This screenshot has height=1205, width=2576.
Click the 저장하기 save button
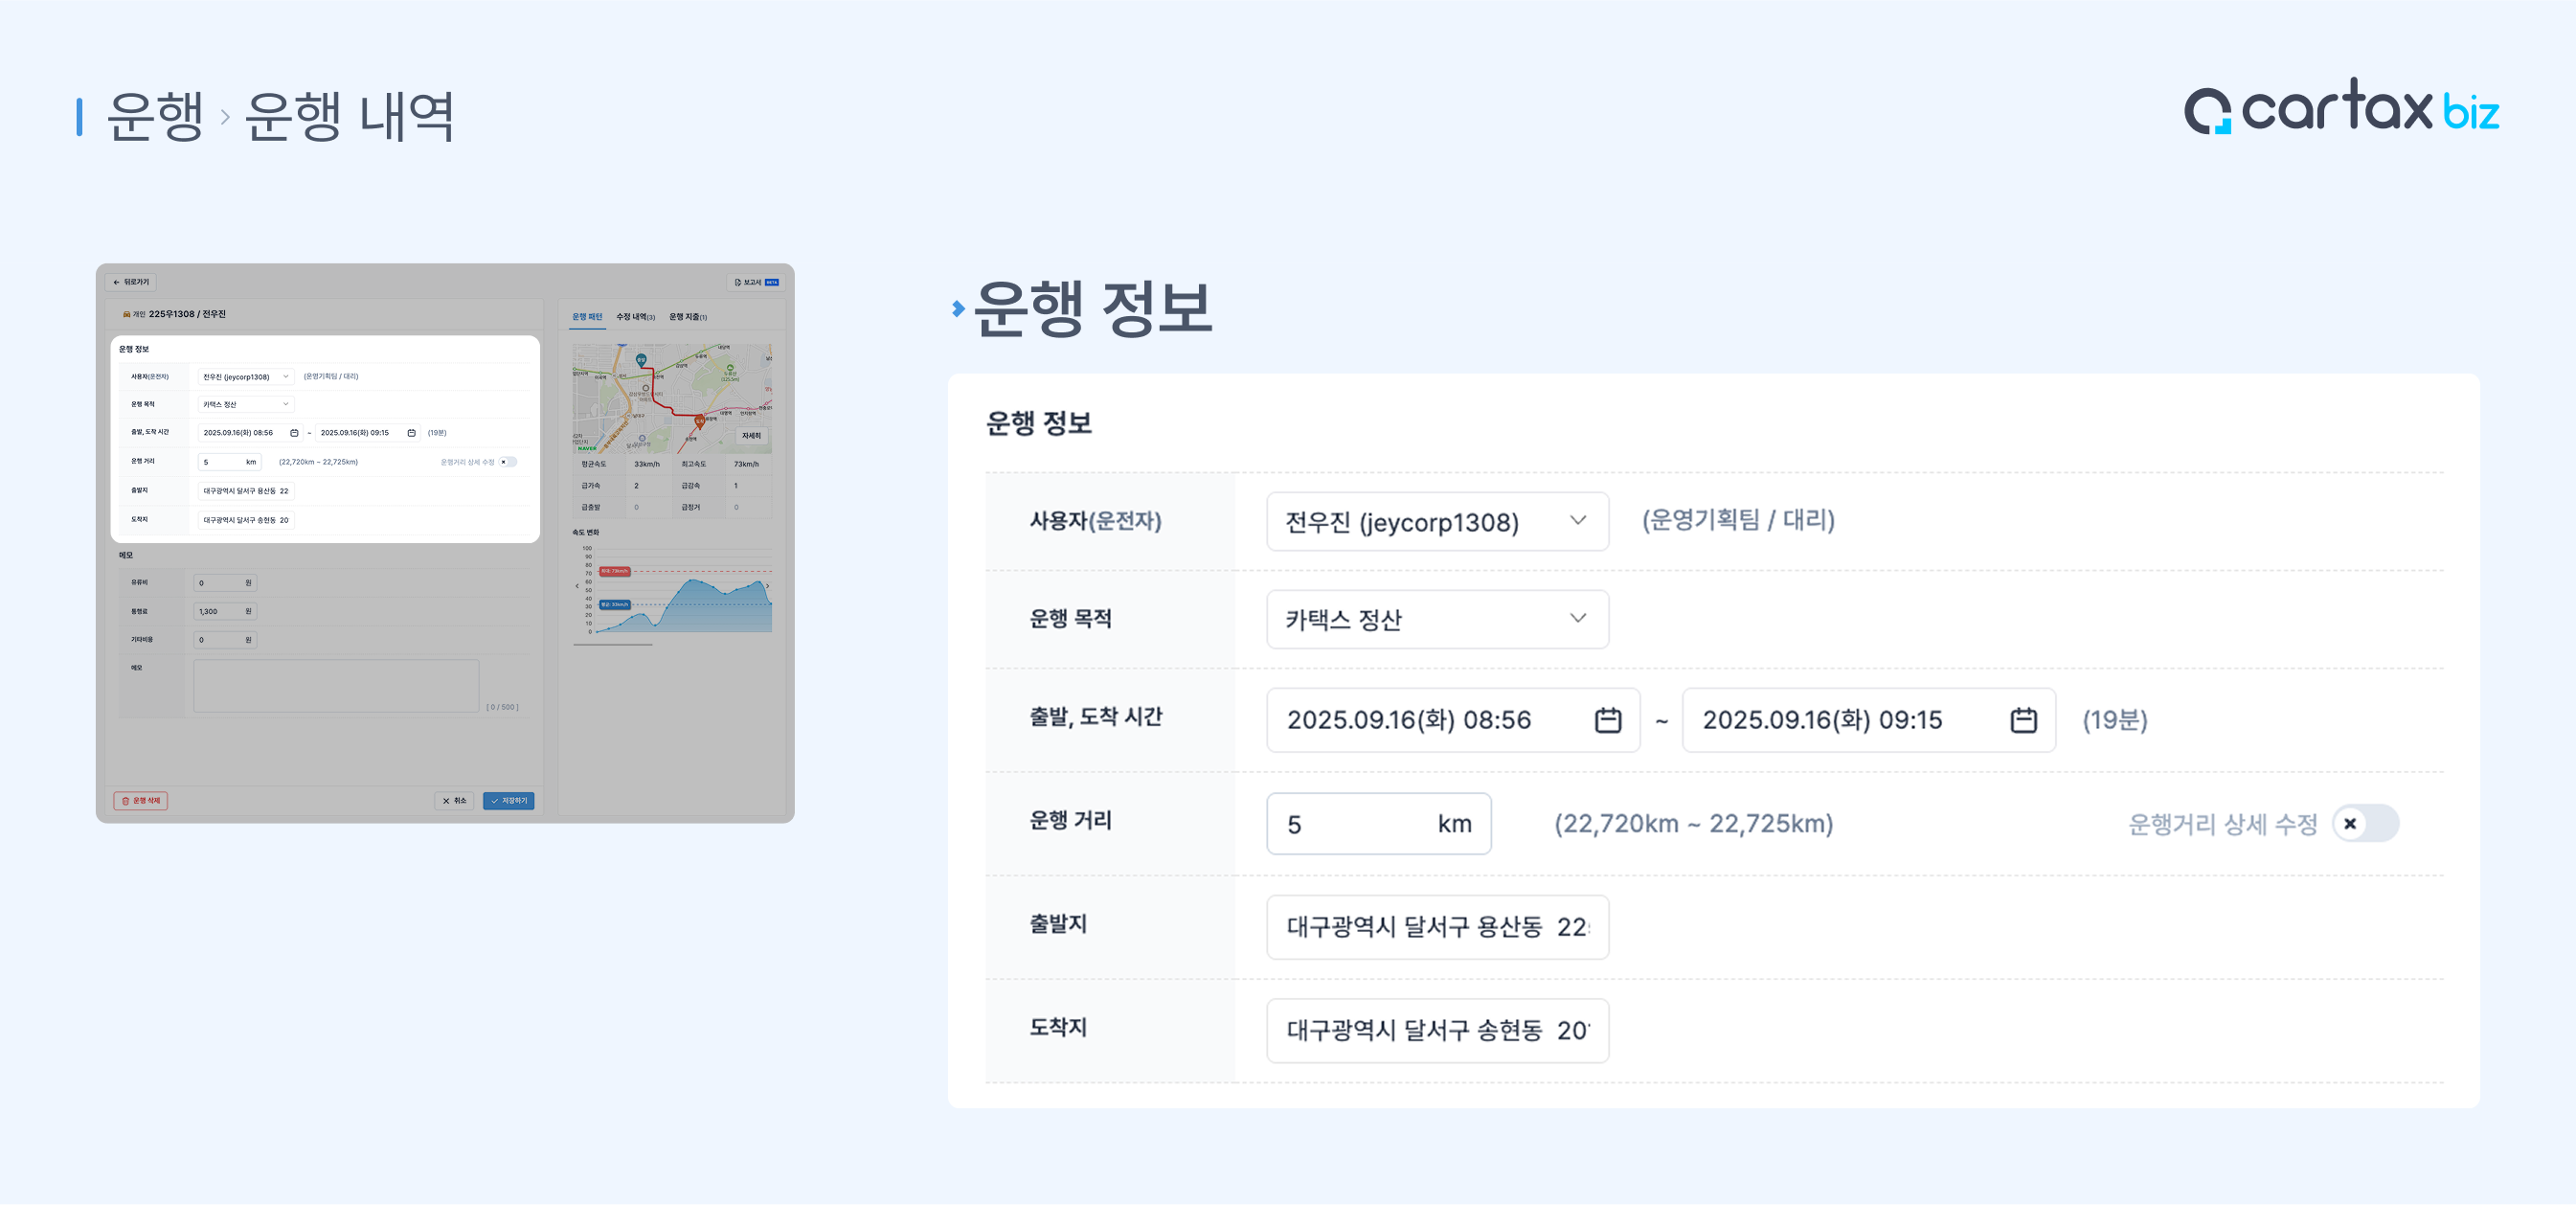tap(508, 801)
